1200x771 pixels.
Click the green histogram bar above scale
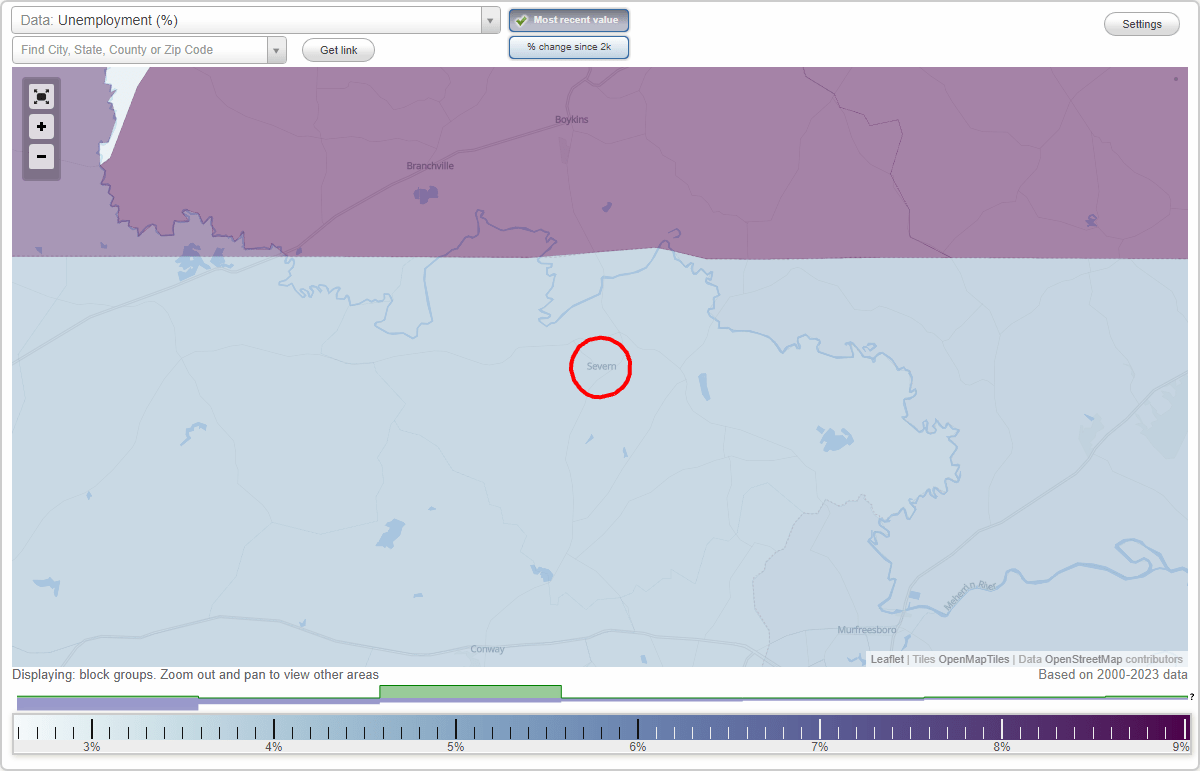click(470, 692)
